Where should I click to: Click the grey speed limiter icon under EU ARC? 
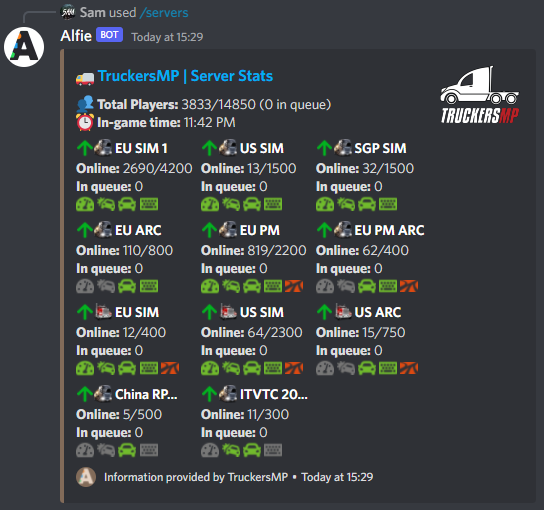85,286
